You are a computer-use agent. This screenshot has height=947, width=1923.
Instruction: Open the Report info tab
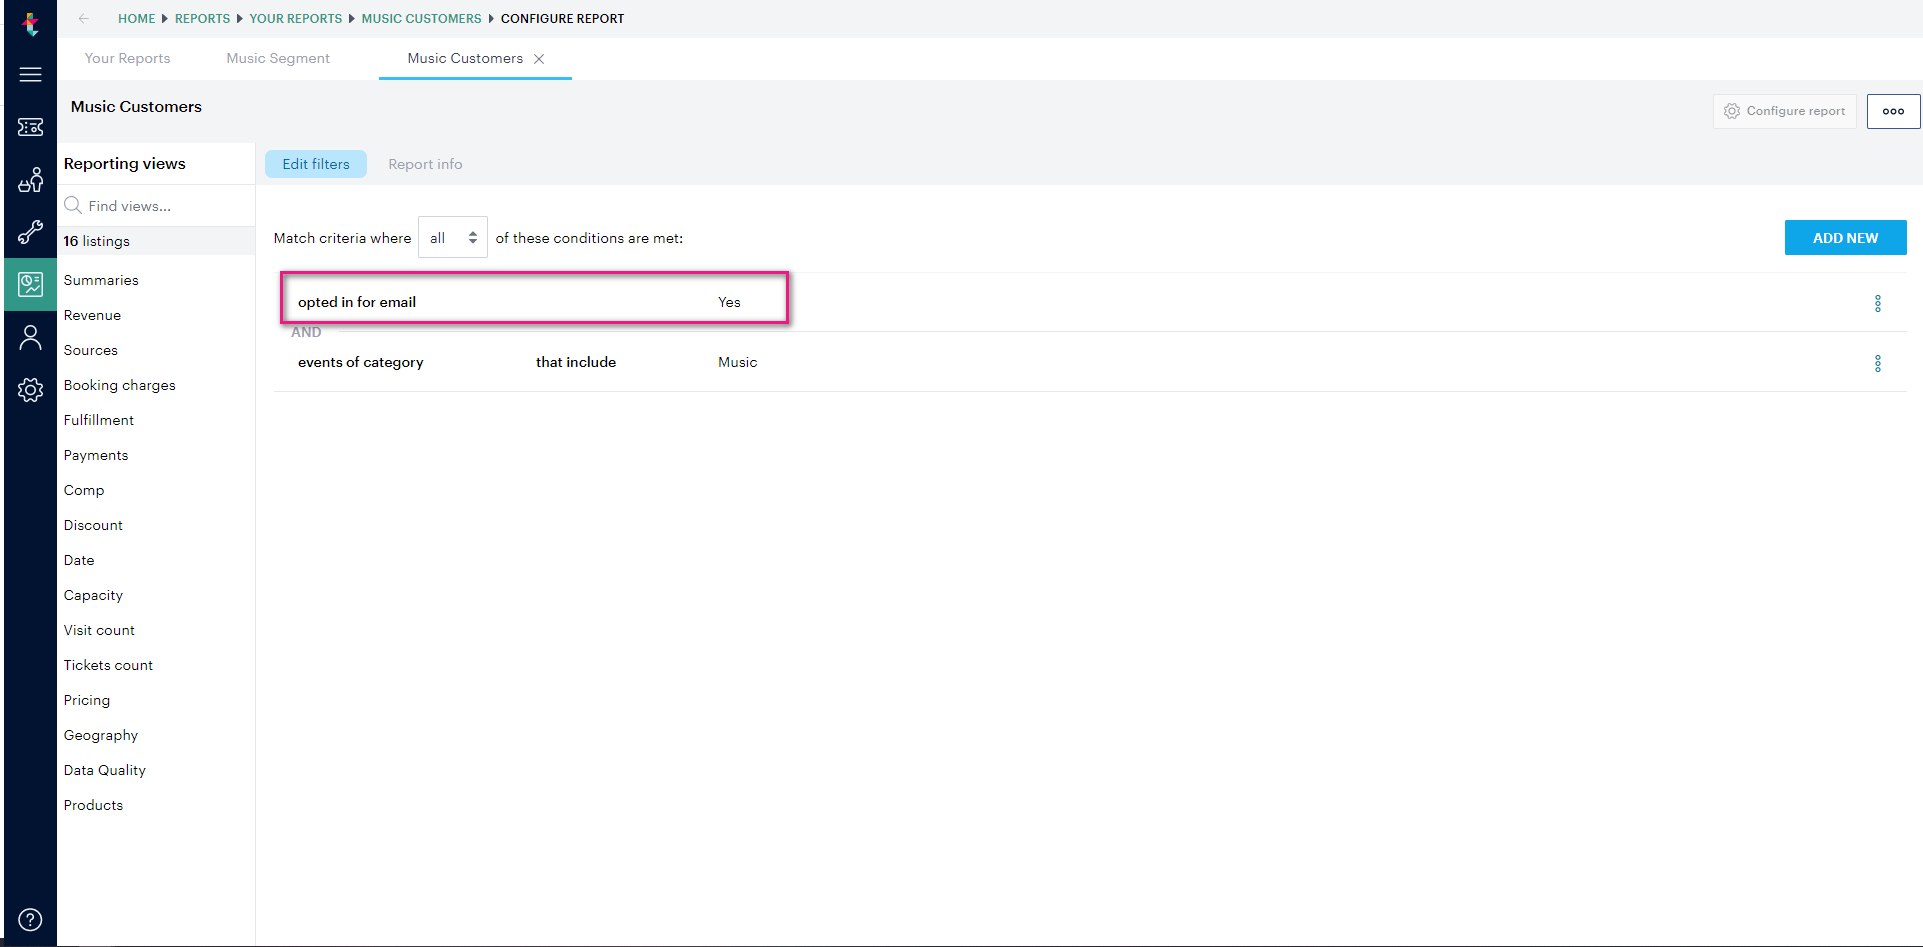click(425, 164)
